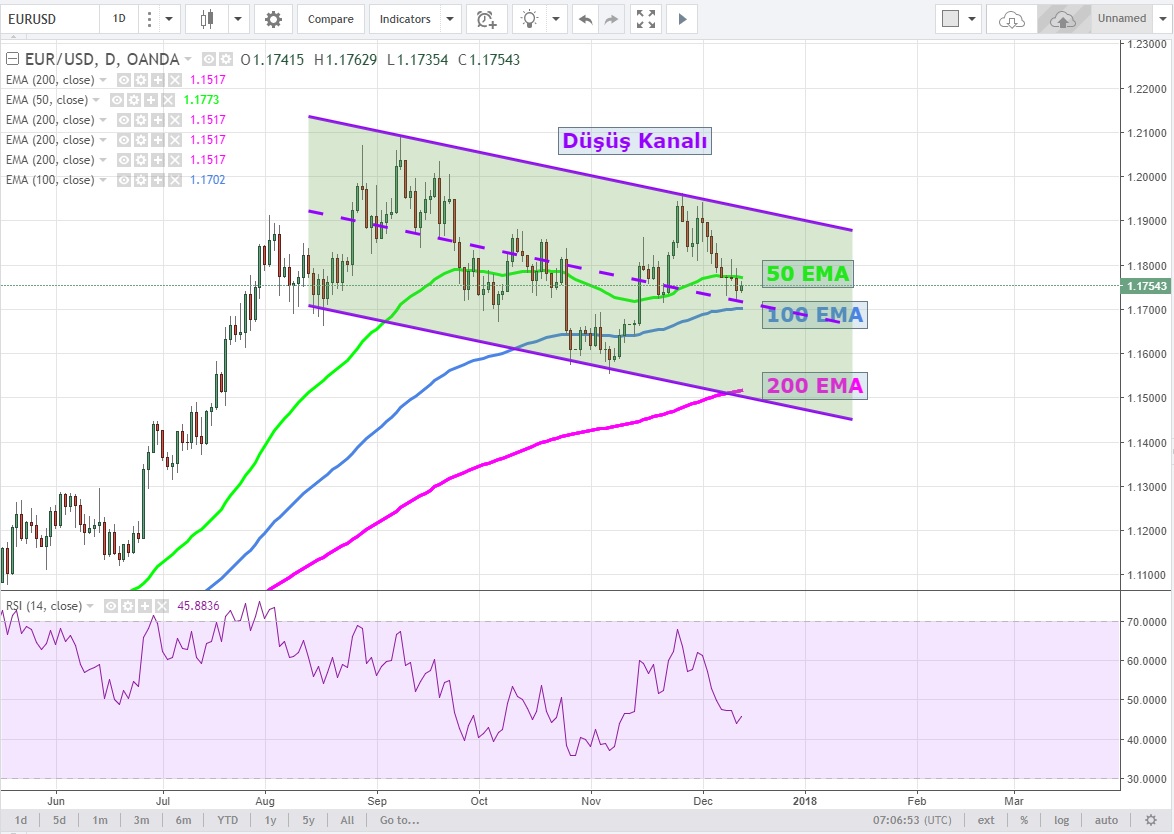Create an alert with alarm clock icon
This screenshot has width=1174, height=834.
pyautogui.click(x=486, y=19)
